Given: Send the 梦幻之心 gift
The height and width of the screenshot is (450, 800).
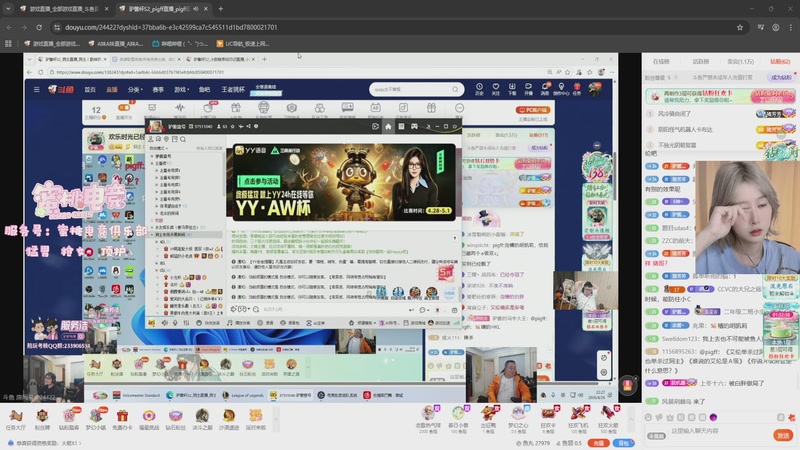Looking at the screenshot, I should (x=518, y=419).
